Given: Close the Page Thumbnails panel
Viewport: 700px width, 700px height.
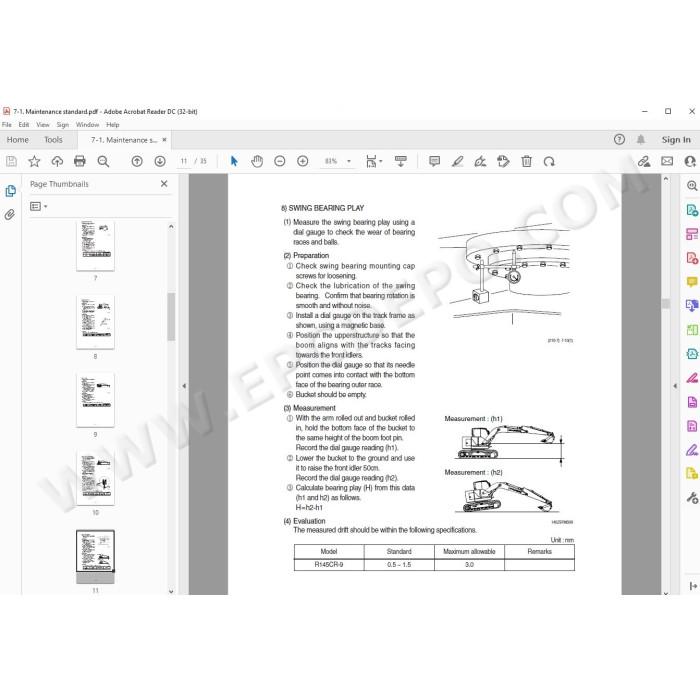Looking at the screenshot, I should pyautogui.click(x=164, y=183).
